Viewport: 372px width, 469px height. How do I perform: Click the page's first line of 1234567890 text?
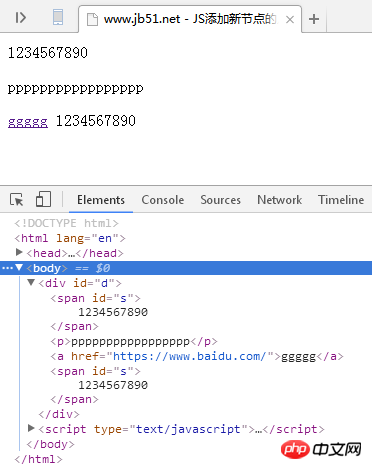[x=48, y=53]
